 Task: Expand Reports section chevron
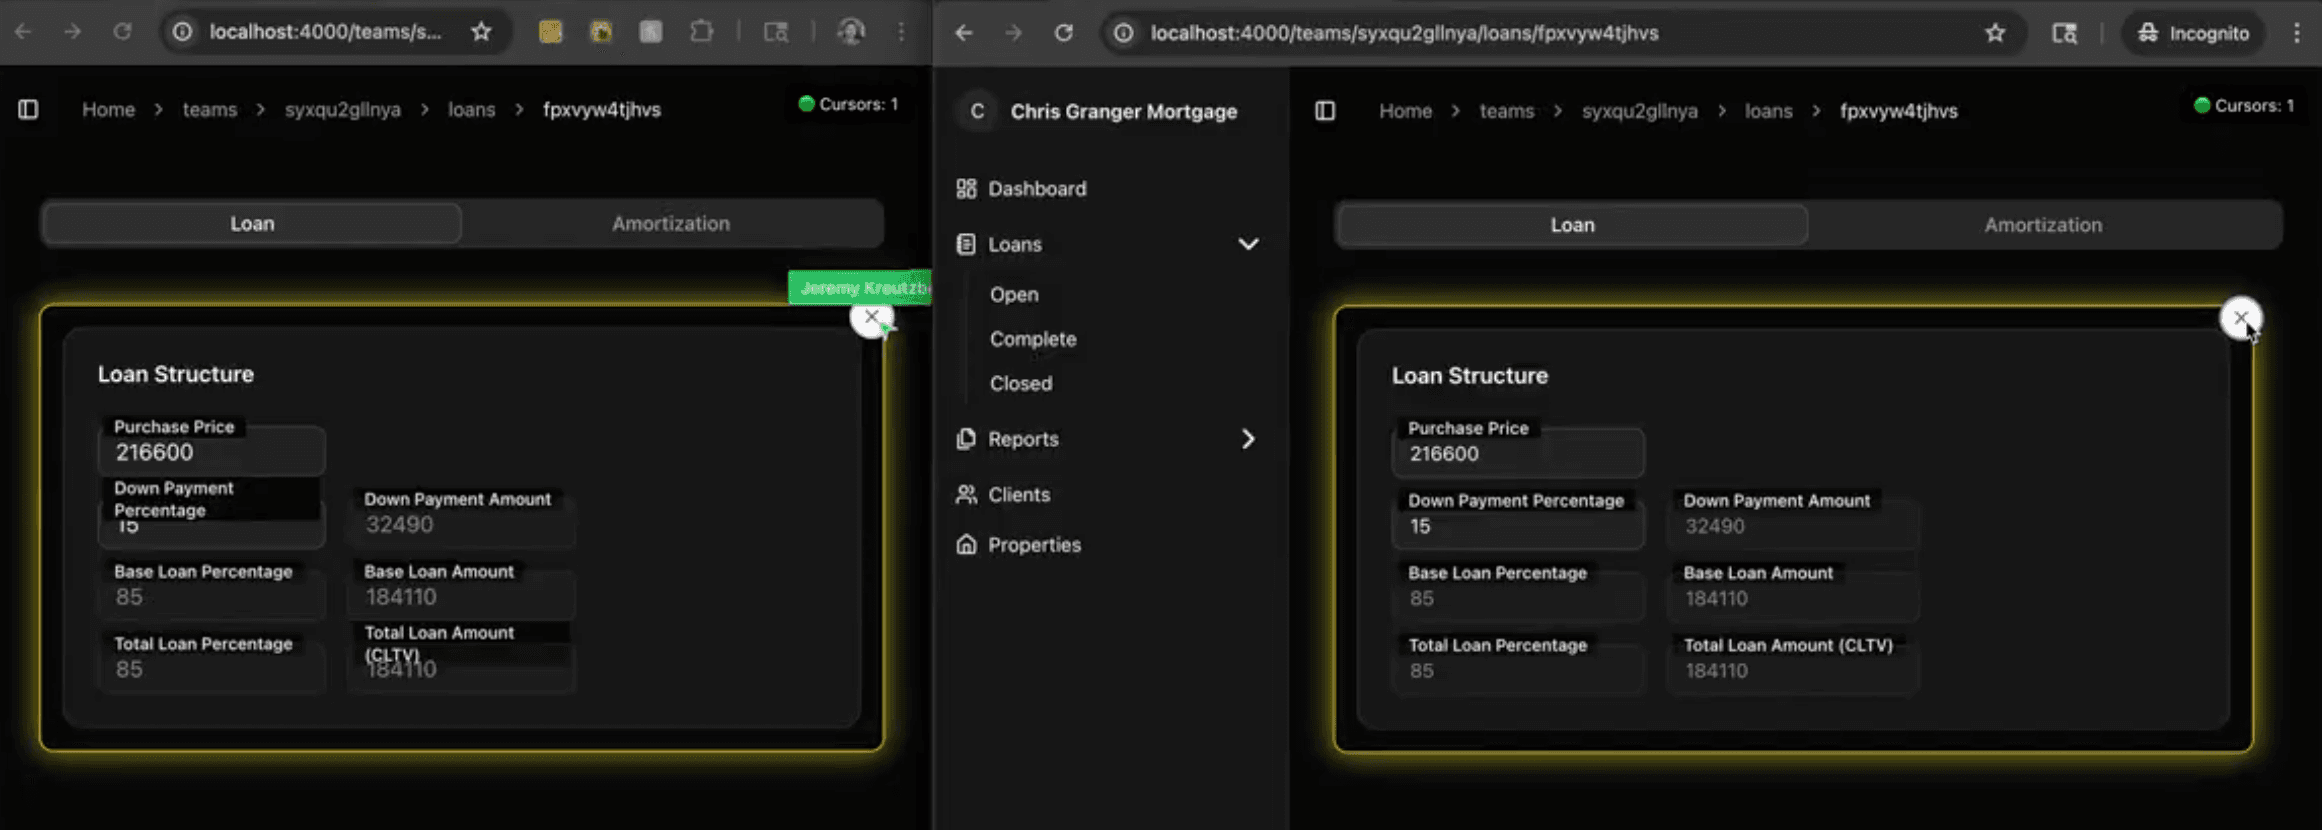[x=1248, y=439]
